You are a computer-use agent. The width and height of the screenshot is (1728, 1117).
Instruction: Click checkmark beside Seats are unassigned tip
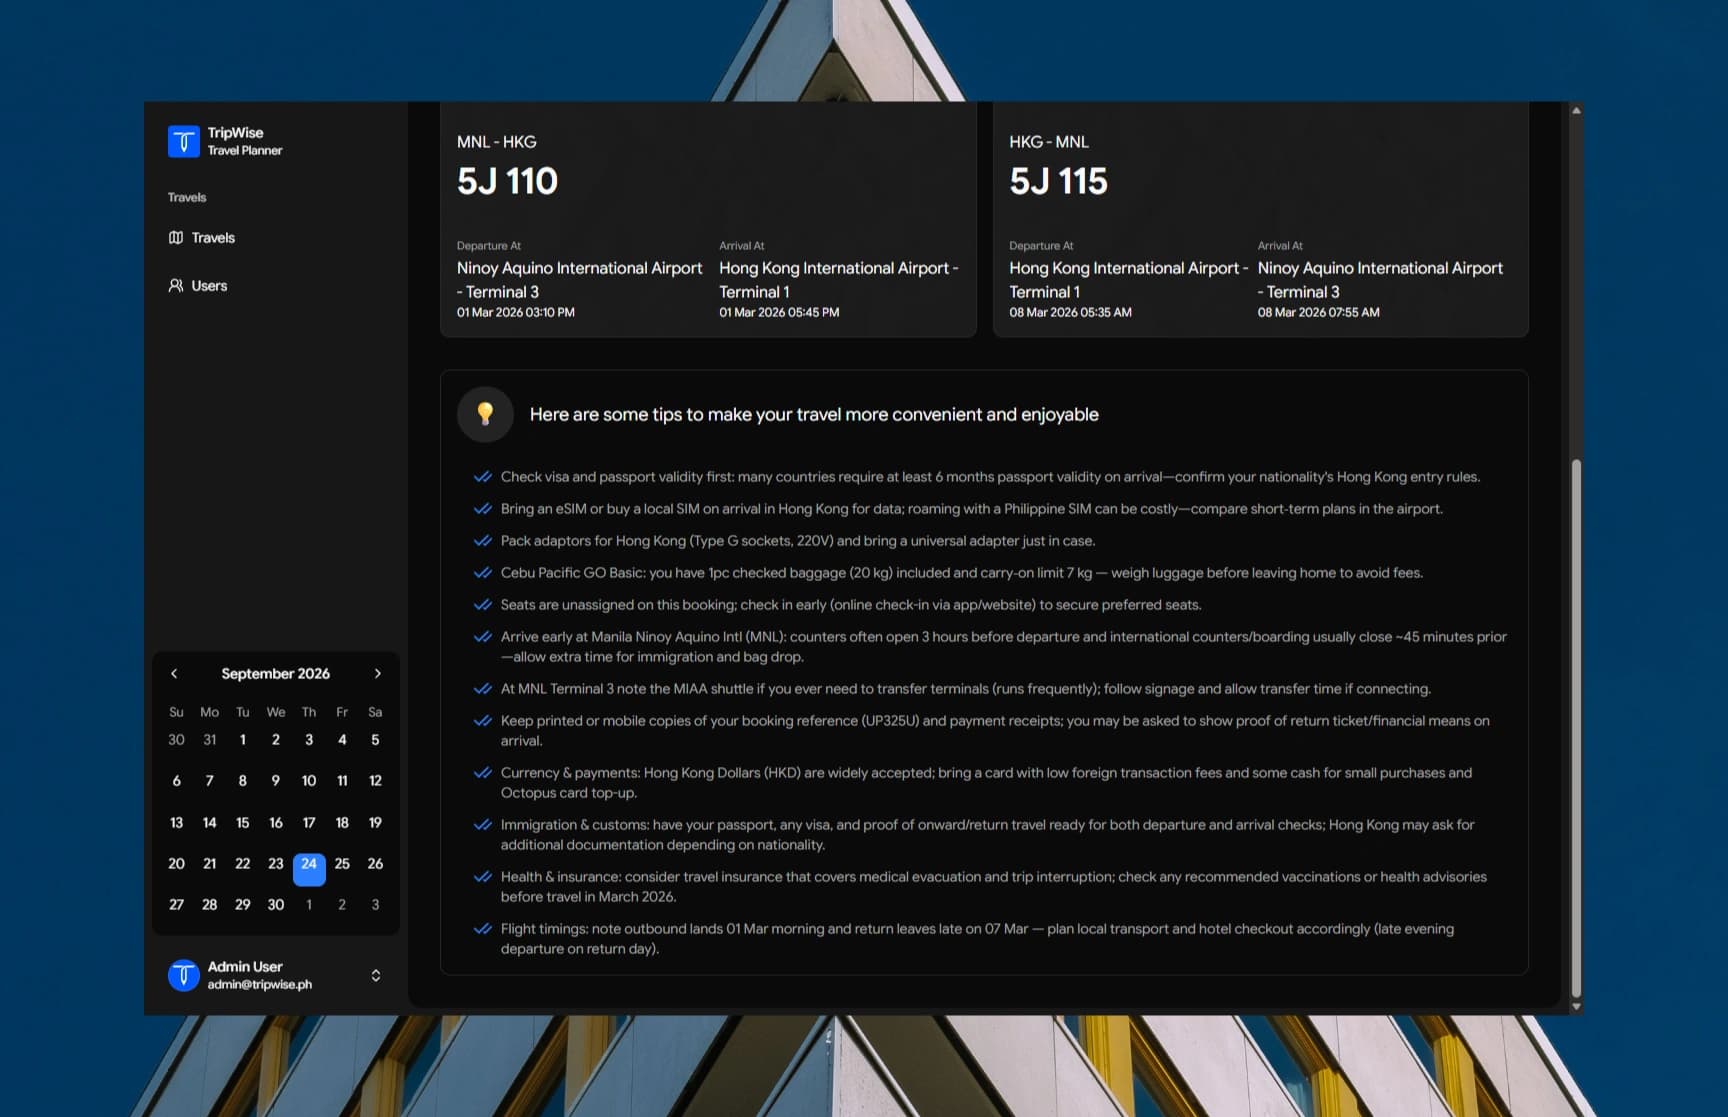point(482,605)
